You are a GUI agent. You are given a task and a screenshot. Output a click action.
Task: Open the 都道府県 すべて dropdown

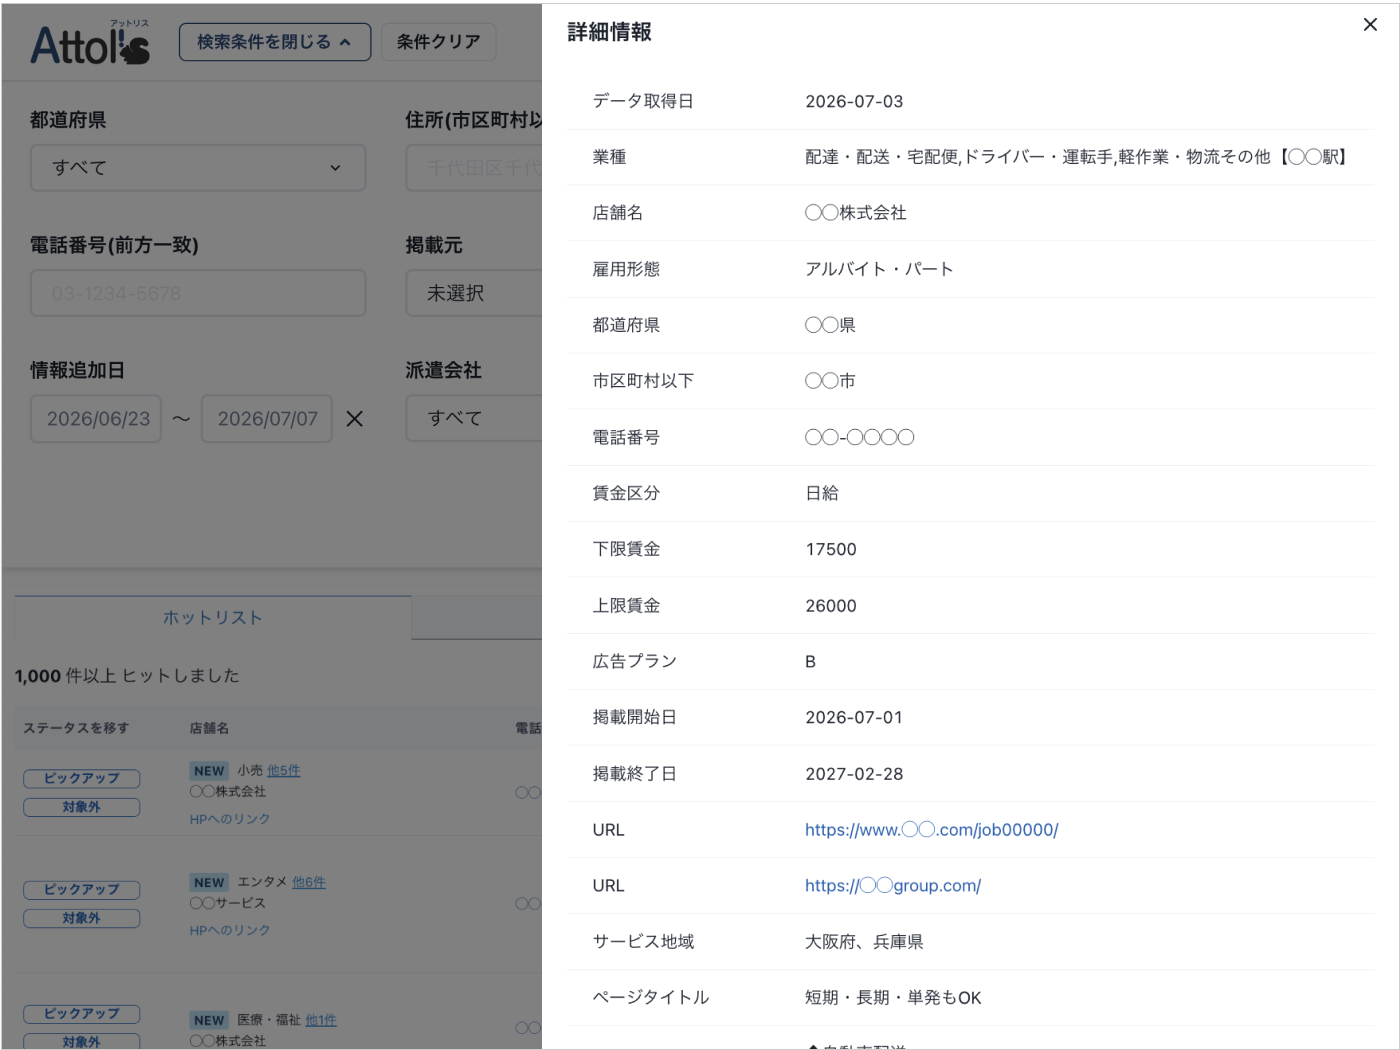coord(198,168)
